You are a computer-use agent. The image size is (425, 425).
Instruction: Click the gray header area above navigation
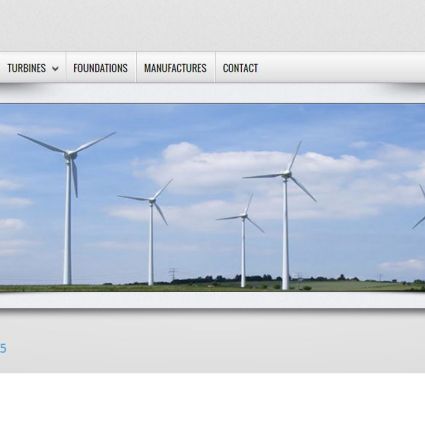212,25
